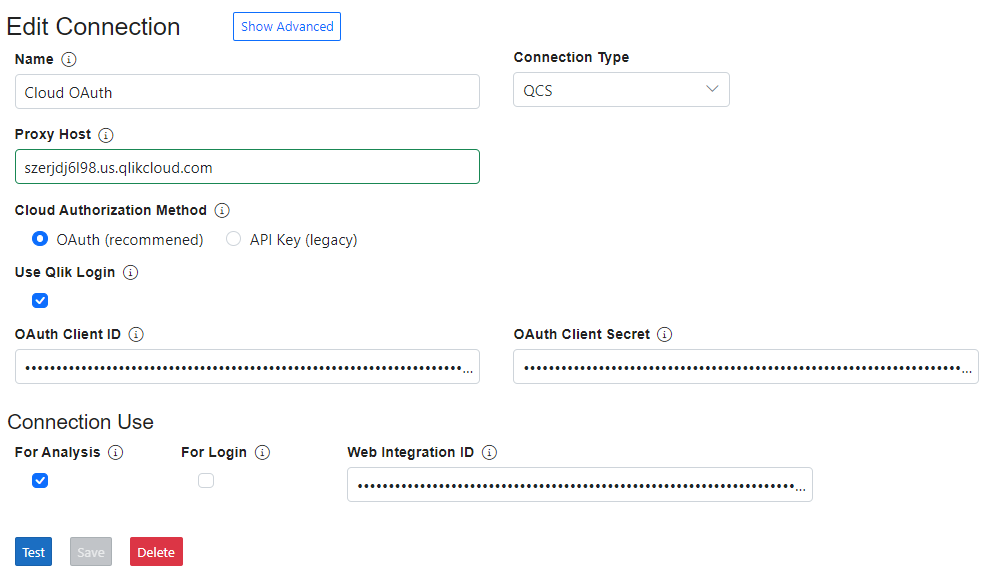Click the OAuth Client Secret info icon
The height and width of the screenshot is (585, 994).
665,335
